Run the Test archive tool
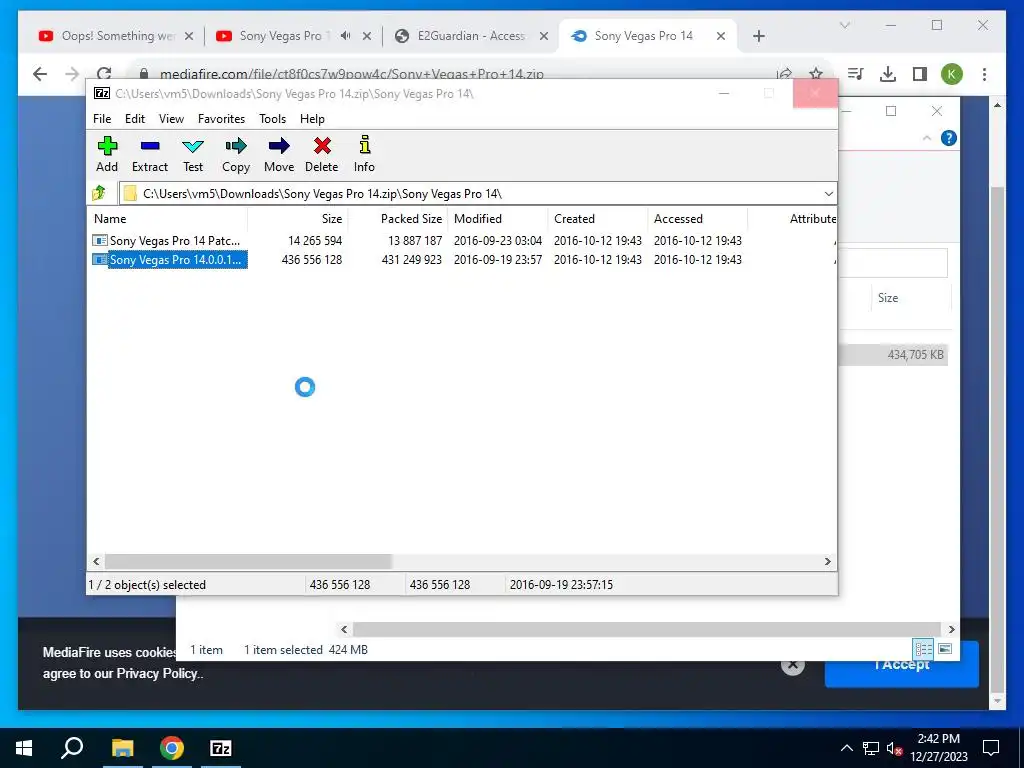The width and height of the screenshot is (1024, 768). [x=193, y=155]
